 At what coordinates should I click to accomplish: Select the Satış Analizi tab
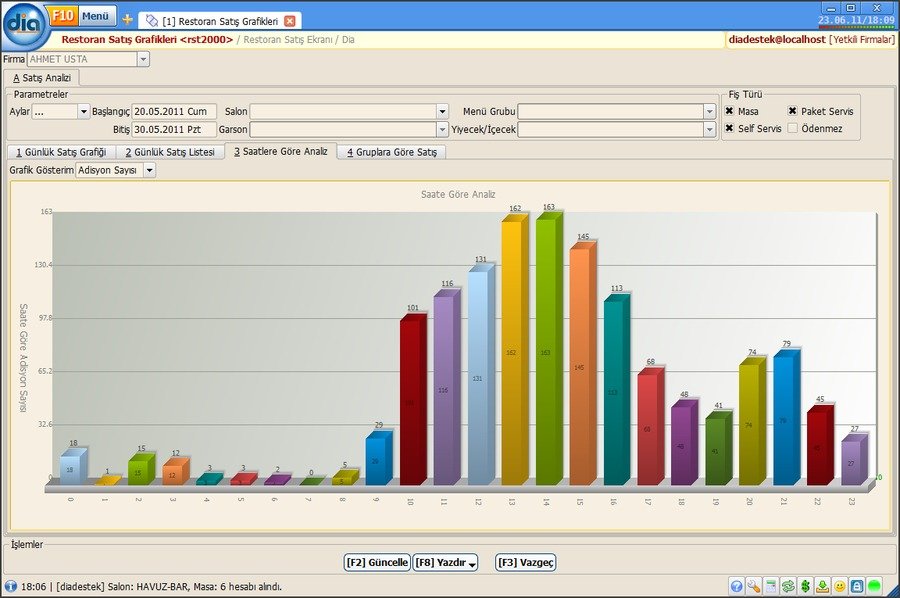coord(41,78)
